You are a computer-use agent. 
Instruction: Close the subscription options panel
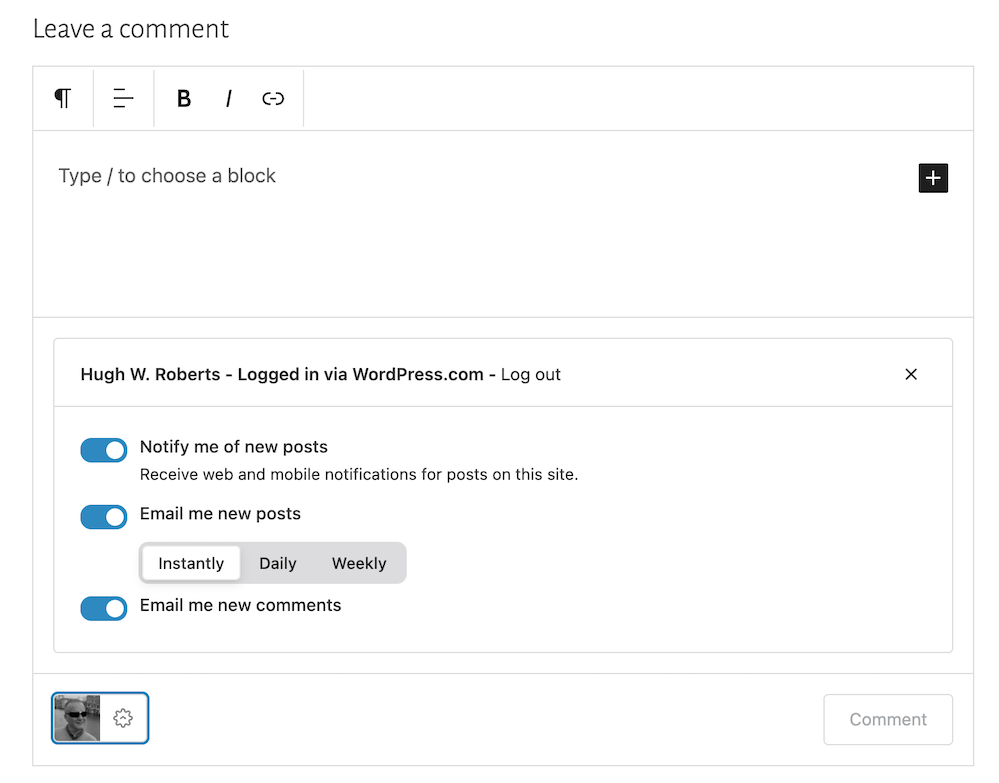click(910, 374)
